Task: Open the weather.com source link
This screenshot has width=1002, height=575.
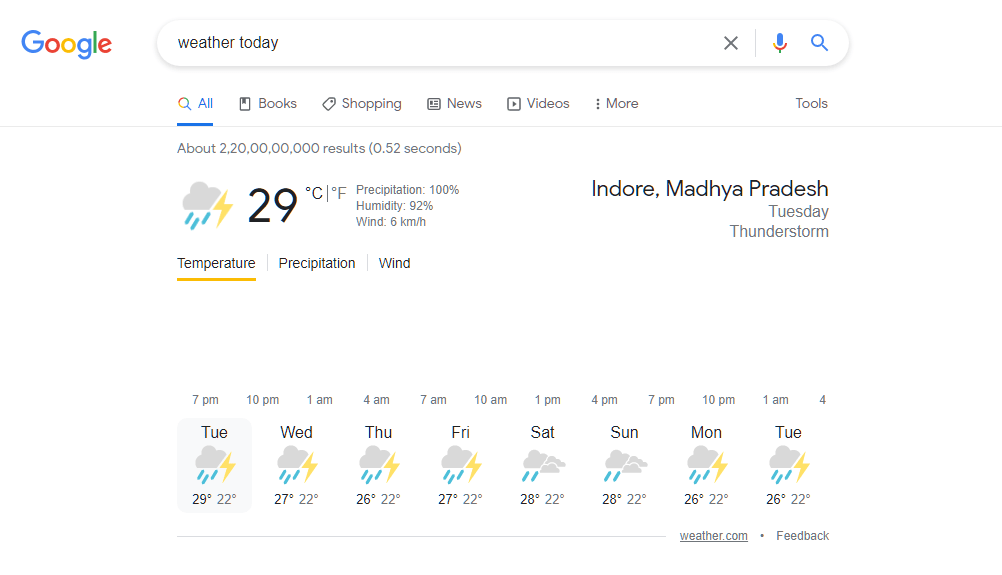Action: pyautogui.click(x=713, y=536)
